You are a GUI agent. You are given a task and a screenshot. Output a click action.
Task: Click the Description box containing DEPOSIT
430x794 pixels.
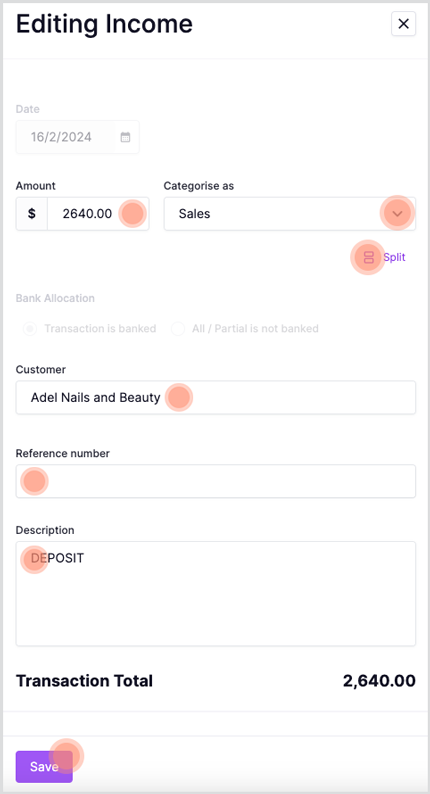(216, 593)
